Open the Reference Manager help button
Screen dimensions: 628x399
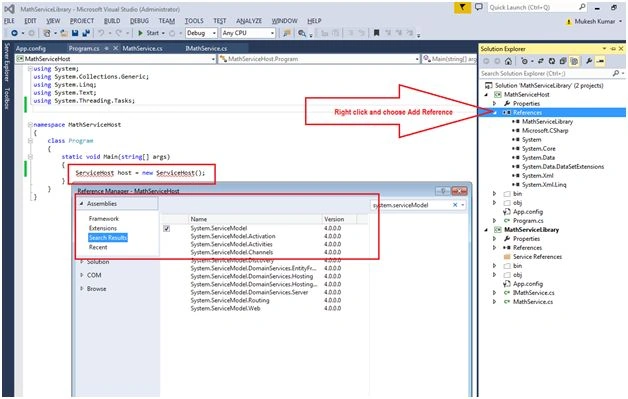(443, 191)
